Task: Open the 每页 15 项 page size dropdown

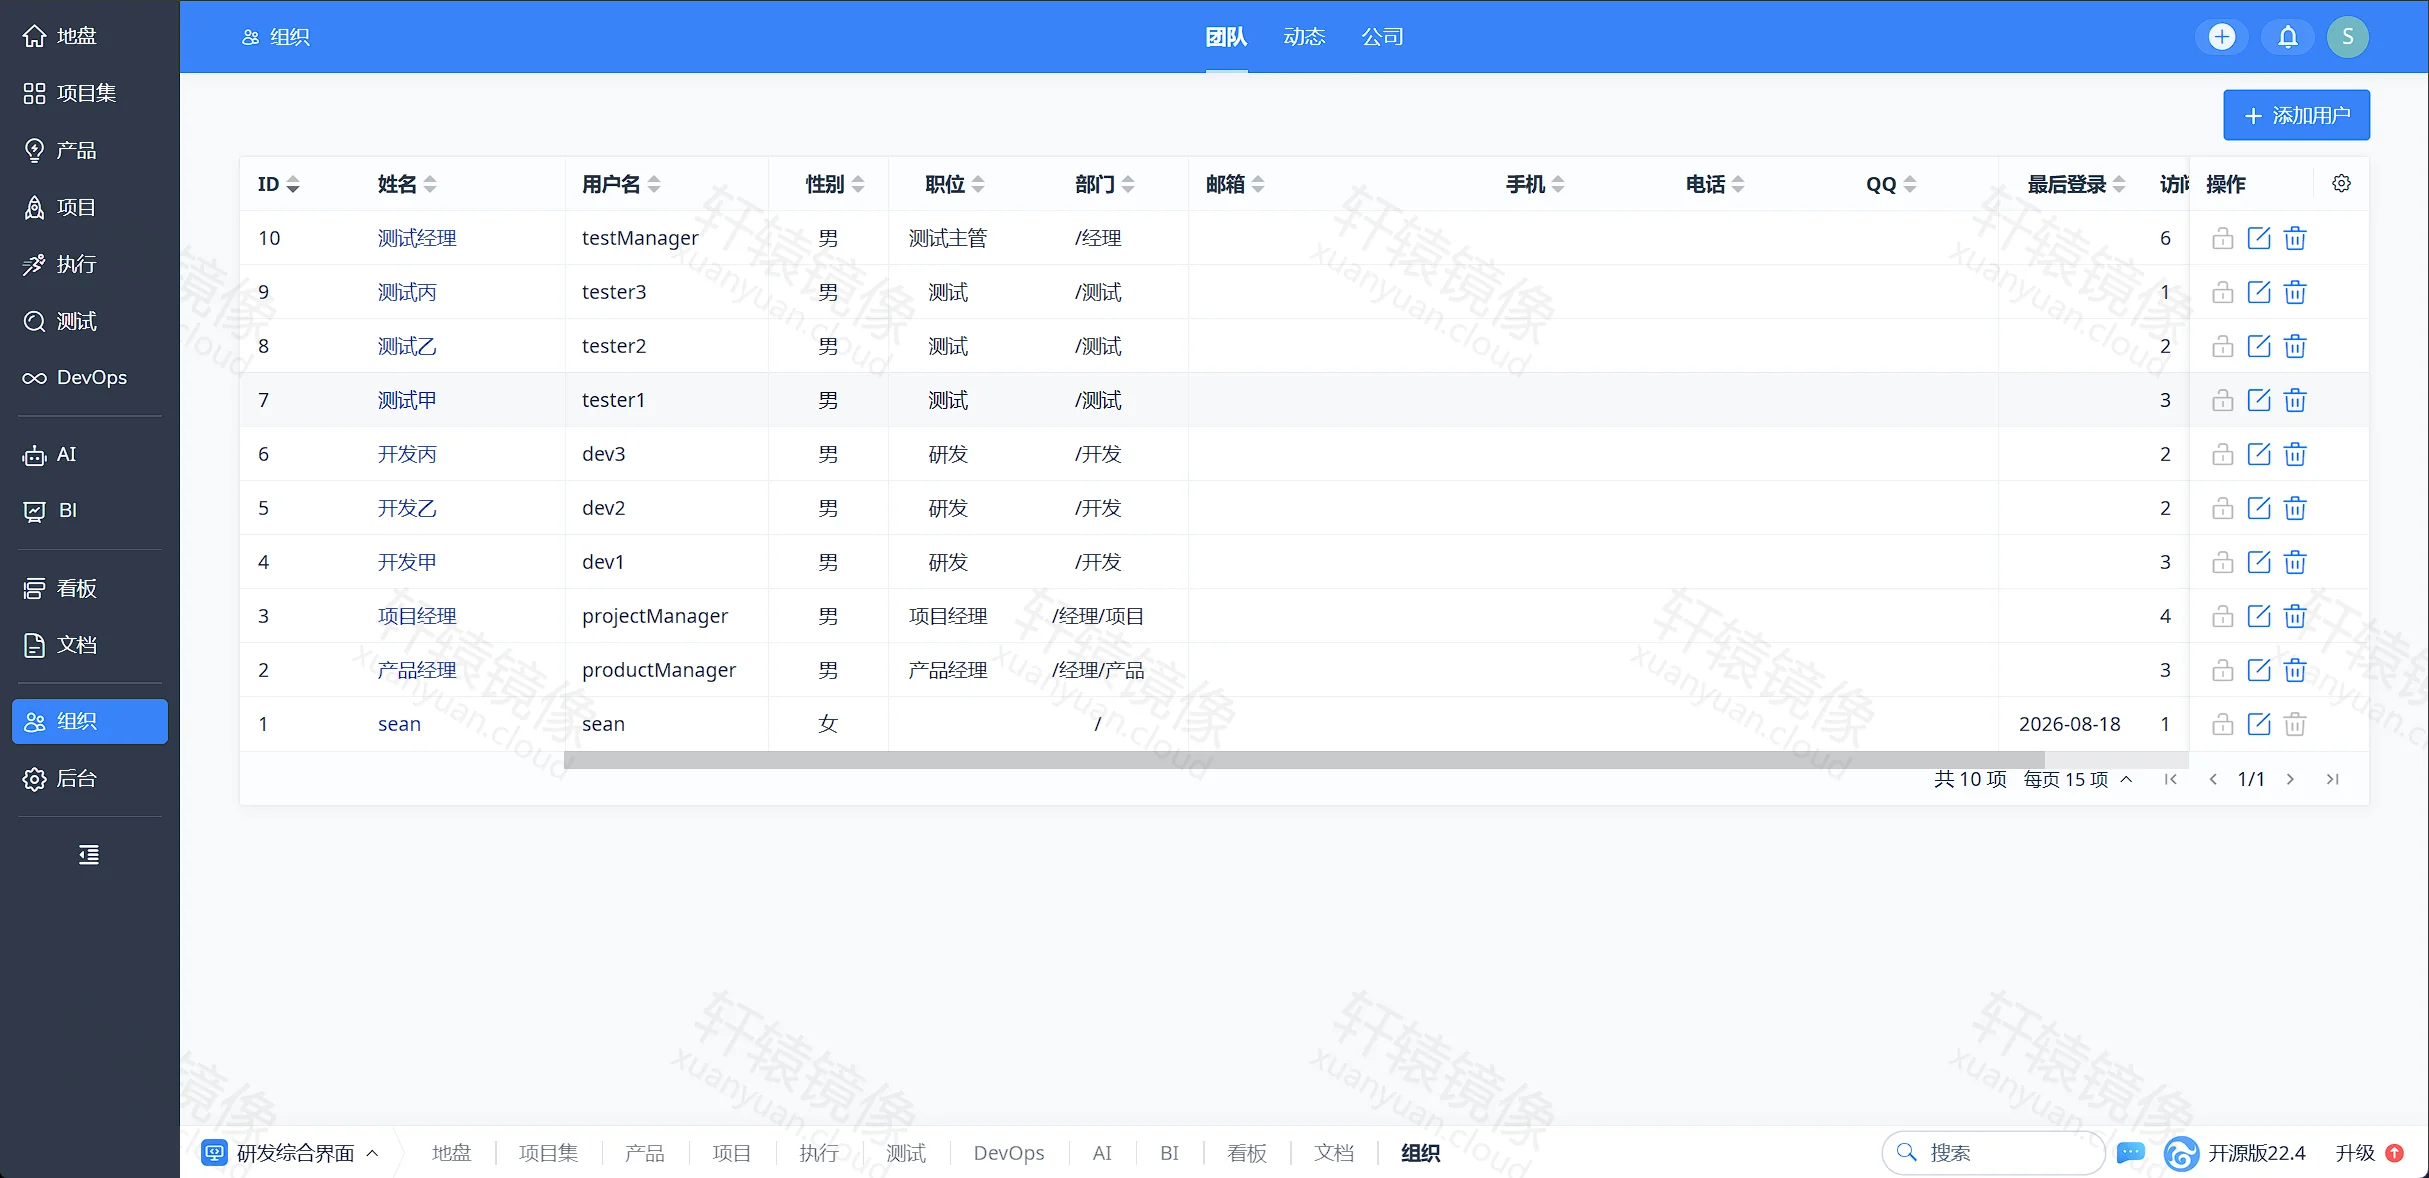Action: 2078,779
